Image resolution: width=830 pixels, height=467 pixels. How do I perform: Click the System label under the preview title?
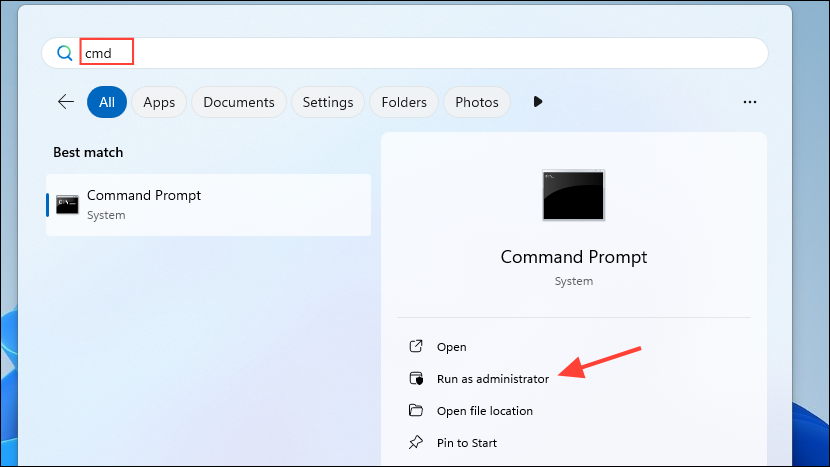(574, 281)
